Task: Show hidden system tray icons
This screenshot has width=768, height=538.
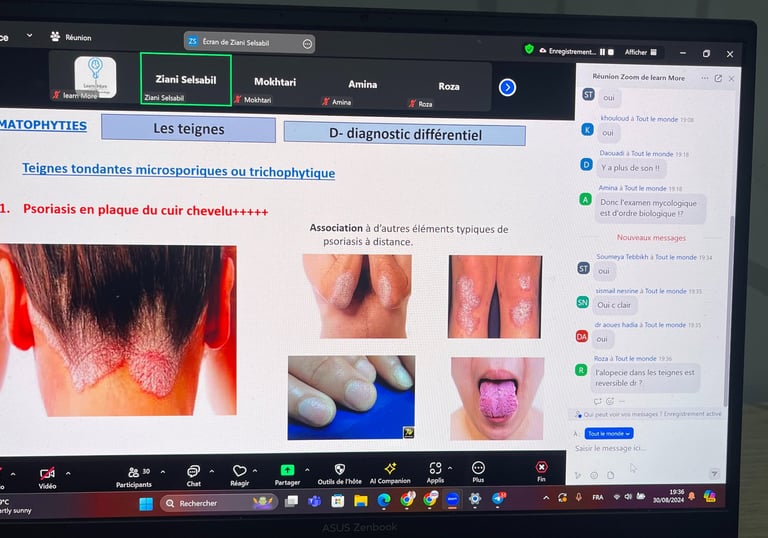Action: pyautogui.click(x=546, y=498)
